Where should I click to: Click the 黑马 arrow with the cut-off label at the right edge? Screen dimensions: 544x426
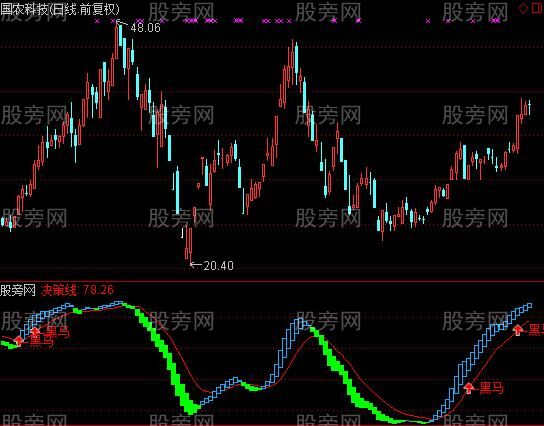pyautogui.click(x=518, y=330)
